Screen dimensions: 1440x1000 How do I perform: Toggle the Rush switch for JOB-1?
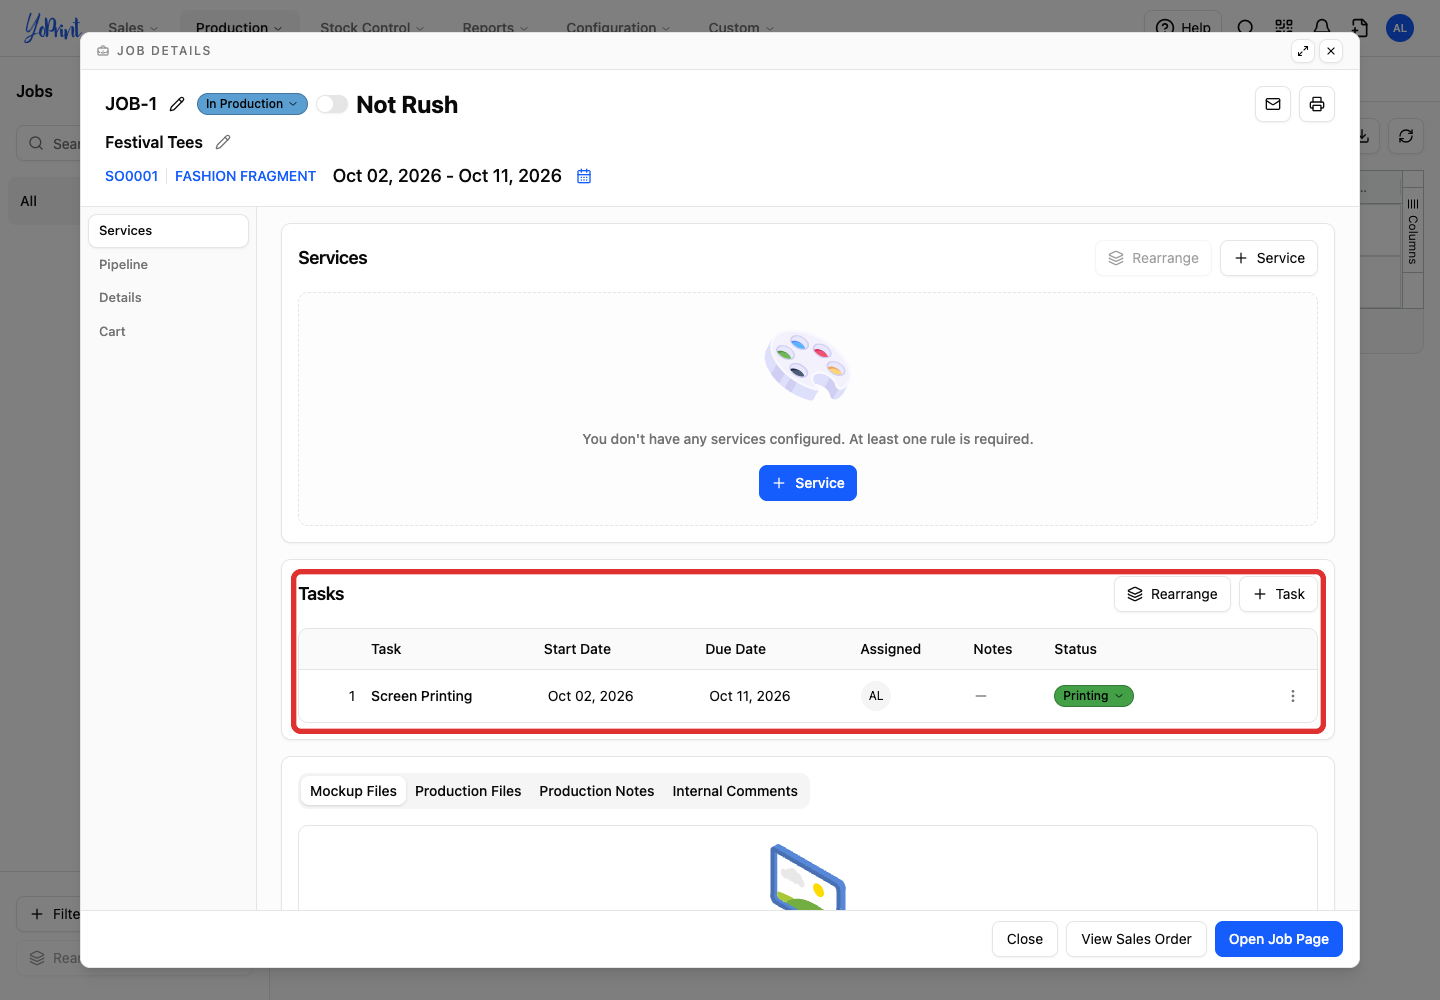click(x=332, y=104)
